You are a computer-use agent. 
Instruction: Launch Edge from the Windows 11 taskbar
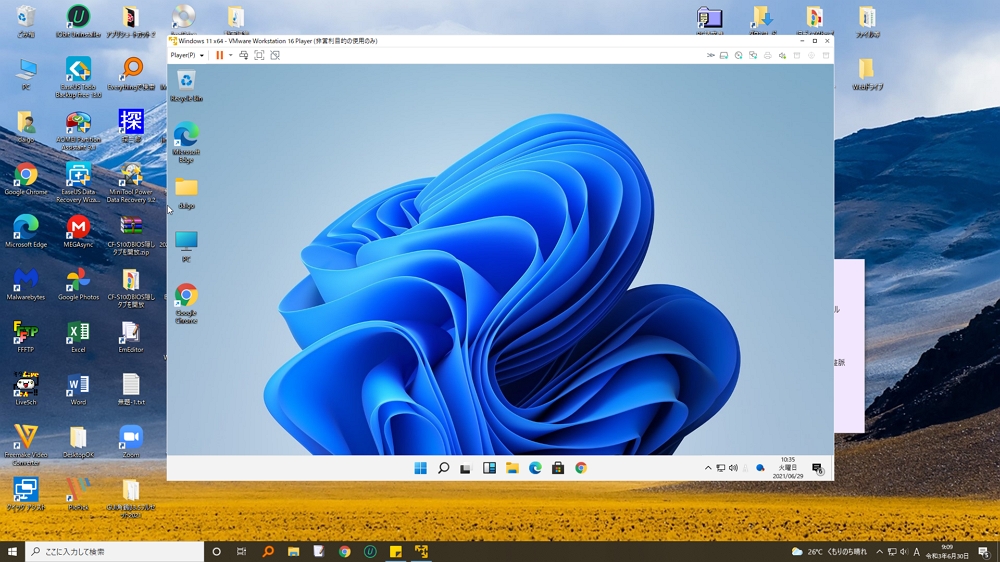coord(535,468)
